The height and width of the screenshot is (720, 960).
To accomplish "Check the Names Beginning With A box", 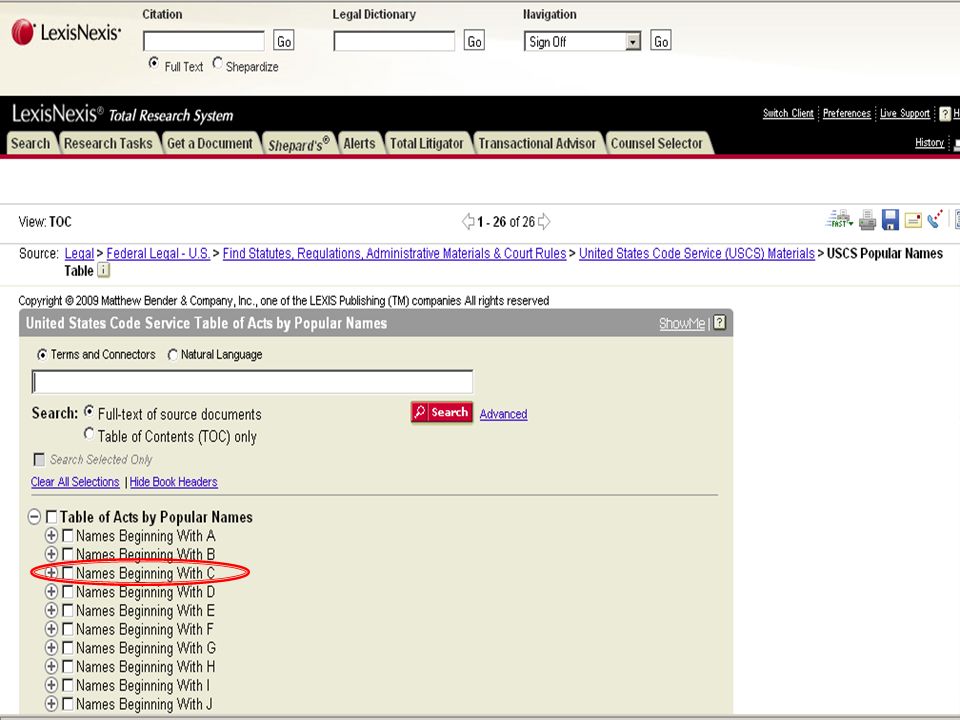I will 68,536.
